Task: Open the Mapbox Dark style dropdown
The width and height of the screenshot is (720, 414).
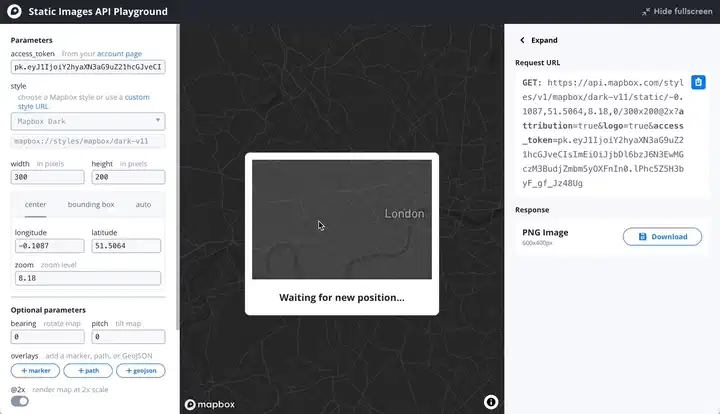Action: pos(89,121)
